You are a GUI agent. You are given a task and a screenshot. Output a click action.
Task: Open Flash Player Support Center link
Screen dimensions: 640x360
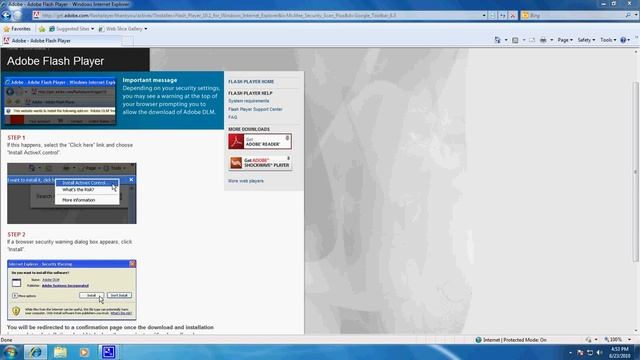click(x=255, y=109)
